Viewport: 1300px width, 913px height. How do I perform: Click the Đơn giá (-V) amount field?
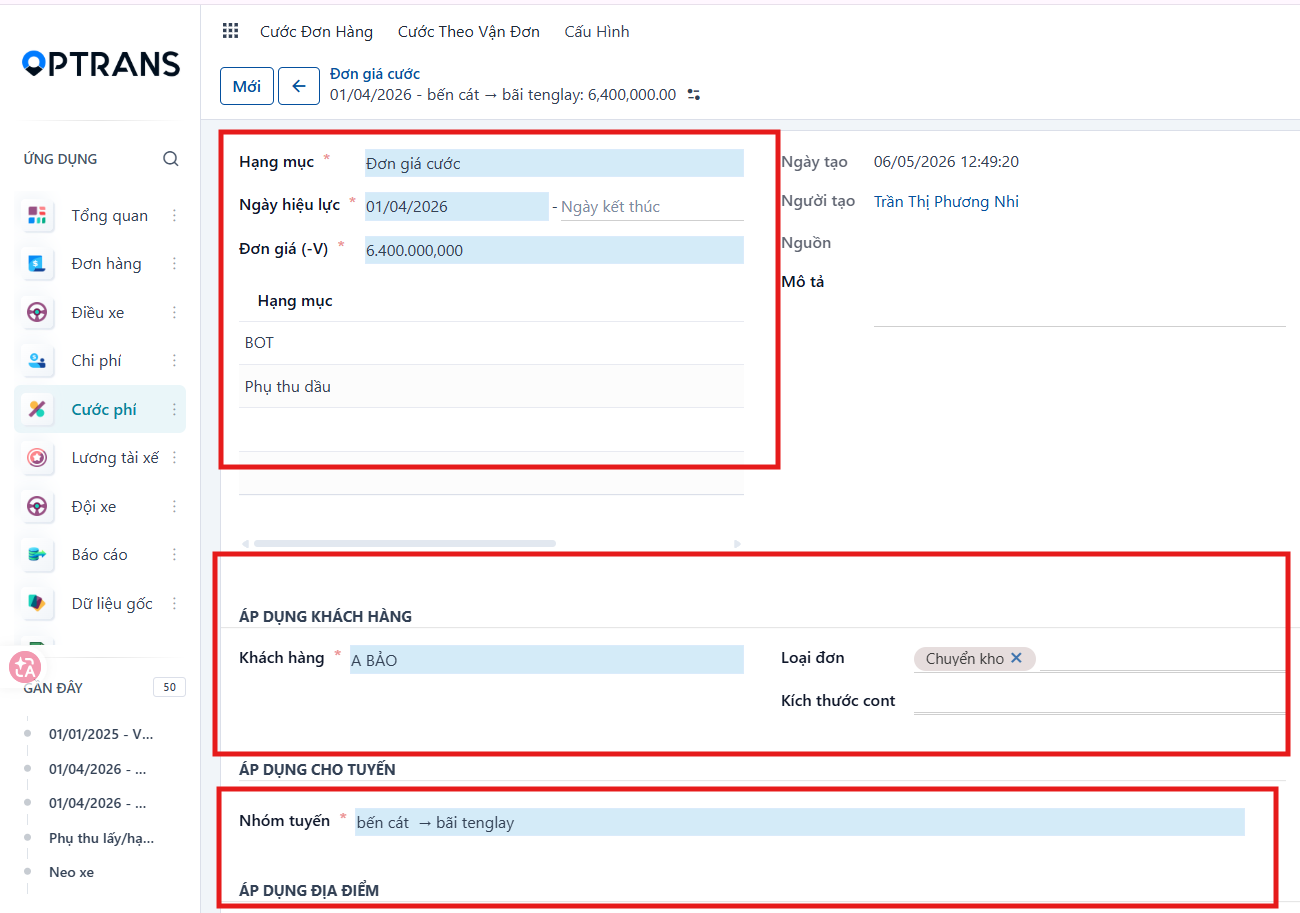pyautogui.click(x=554, y=250)
